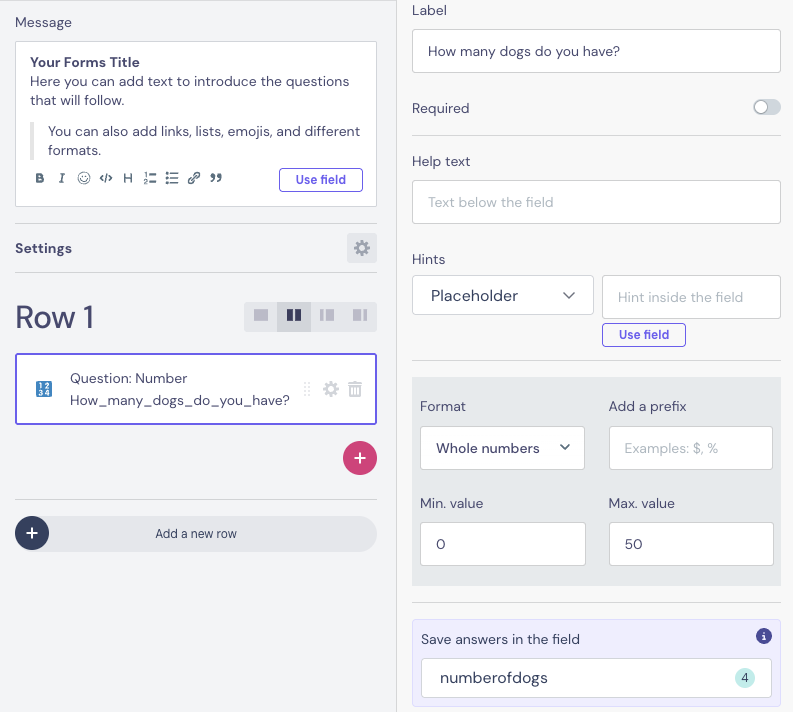Open the Number question's gear settings
The width and height of the screenshot is (793, 712).
click(x=331, y=389)
